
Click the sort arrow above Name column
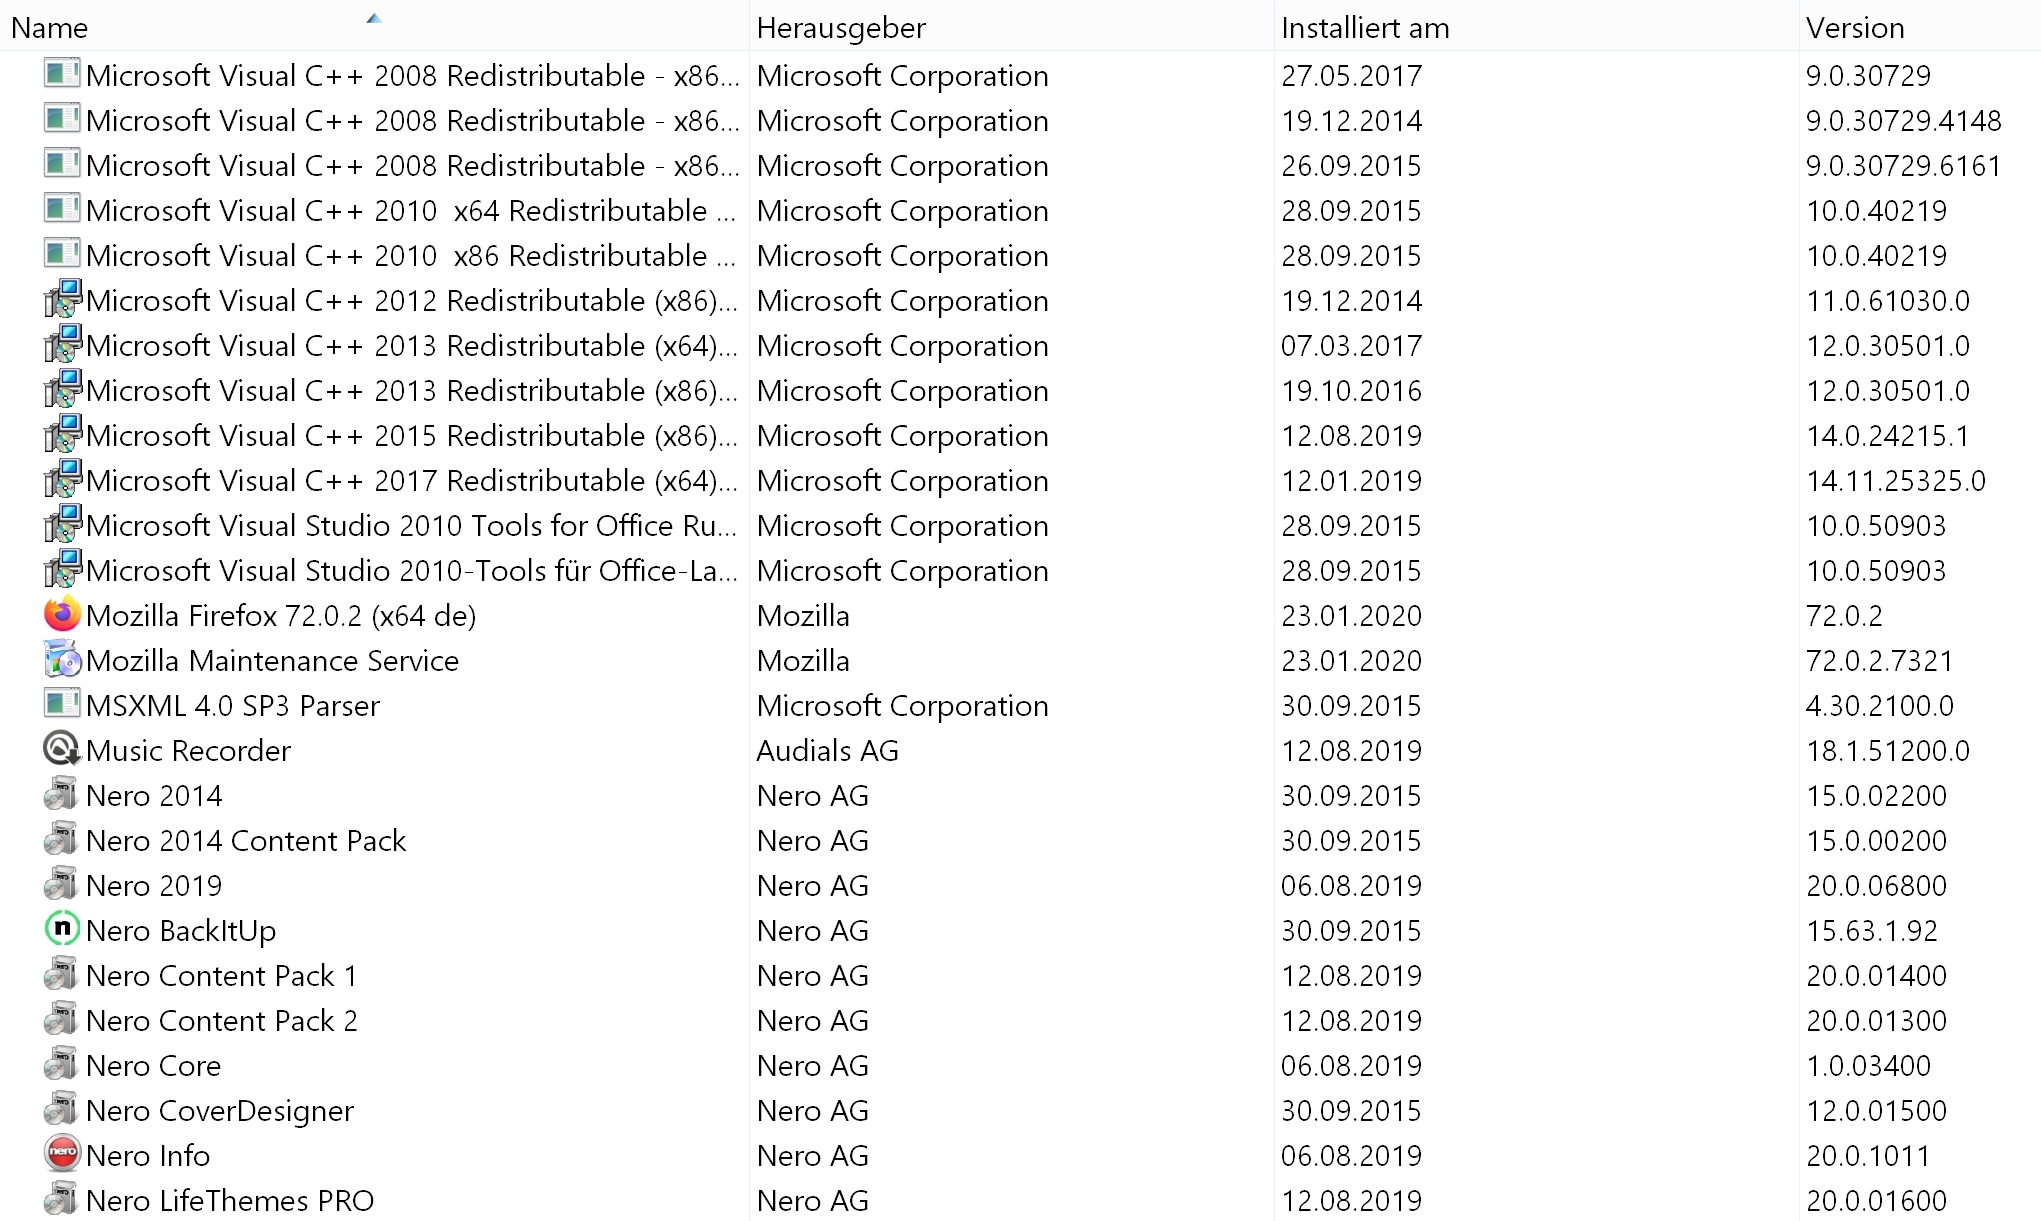click(374, 18)
